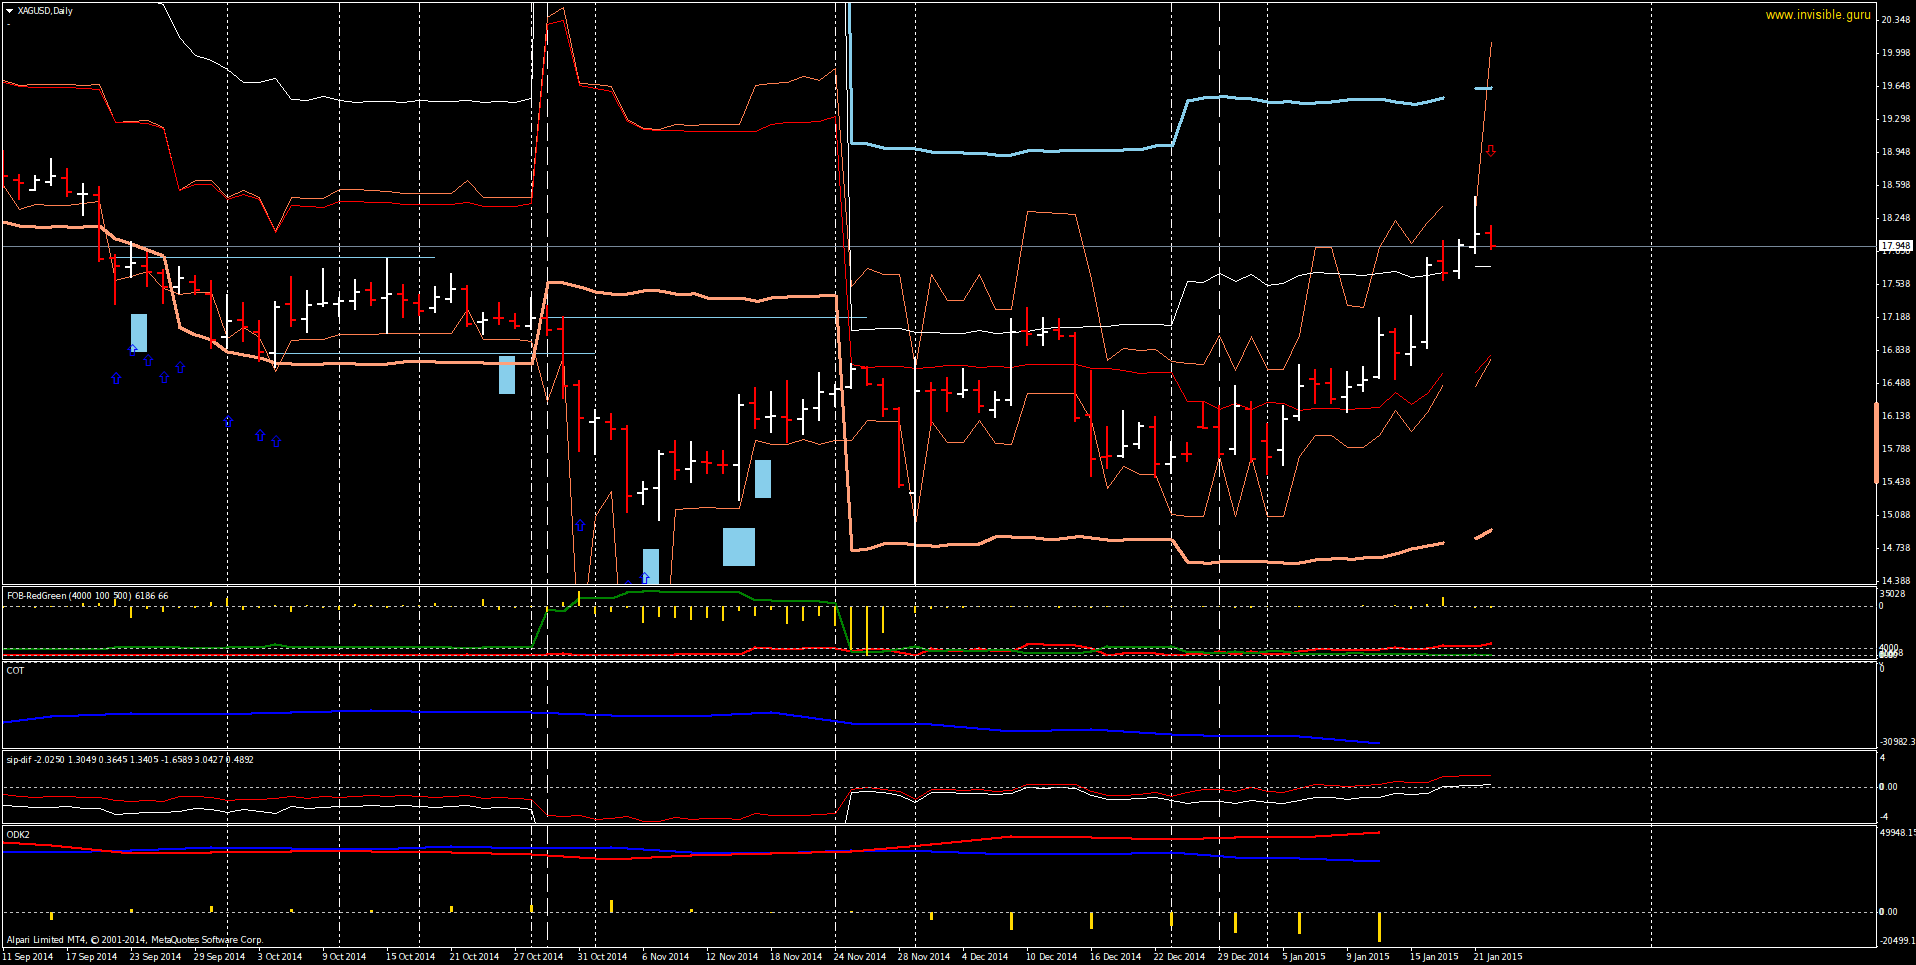Select the blue up arrow near 31 Oct 2014 low

[580, 526]
